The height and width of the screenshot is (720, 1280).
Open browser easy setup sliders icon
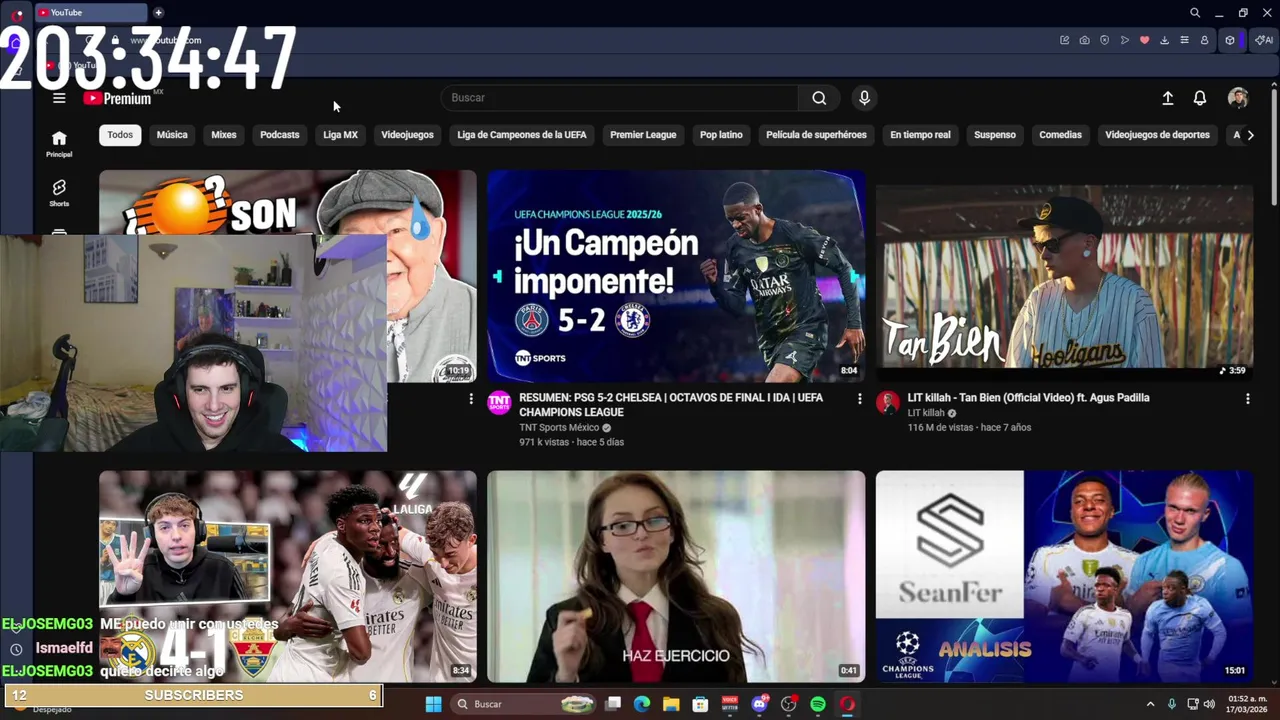1184,40
